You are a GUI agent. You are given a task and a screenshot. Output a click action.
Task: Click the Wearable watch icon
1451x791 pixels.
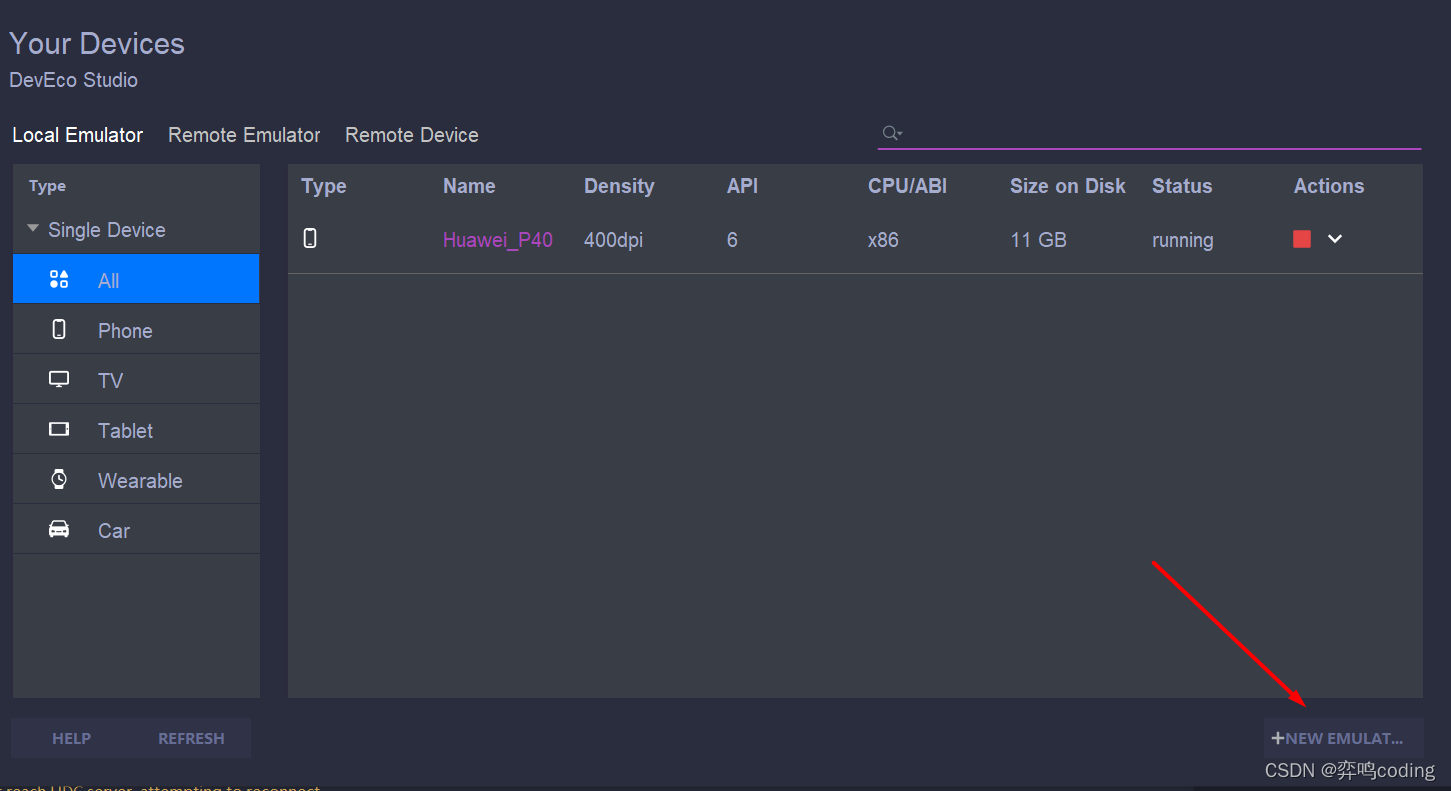coord(59,480)
